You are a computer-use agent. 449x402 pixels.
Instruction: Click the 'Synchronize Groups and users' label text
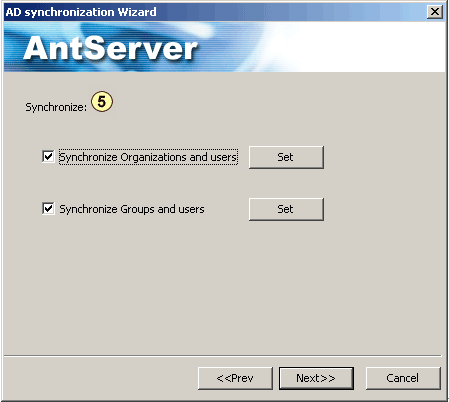point(132,209)
